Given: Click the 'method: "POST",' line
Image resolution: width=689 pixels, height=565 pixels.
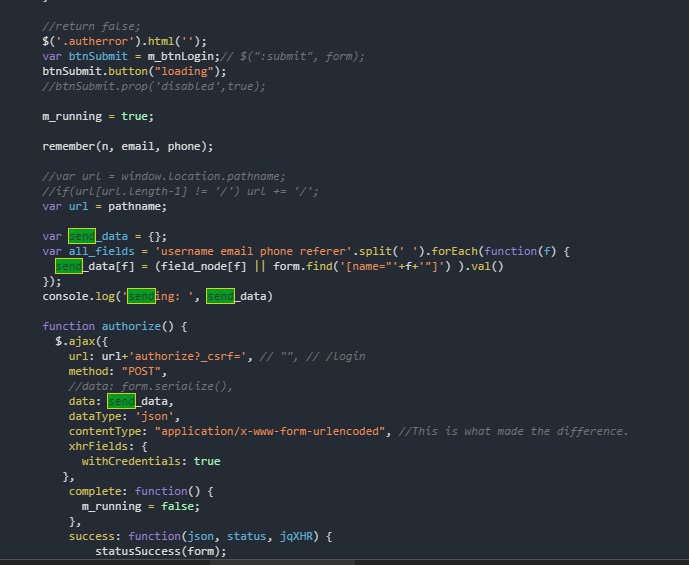Looking at the screenshot, I should 118,371.
